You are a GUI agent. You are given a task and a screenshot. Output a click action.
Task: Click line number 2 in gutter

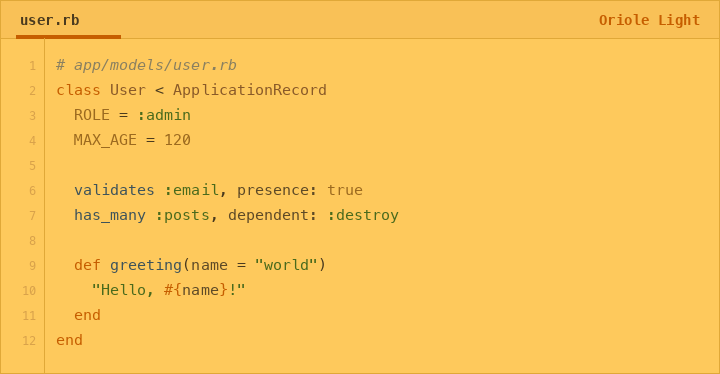point(32,91)
